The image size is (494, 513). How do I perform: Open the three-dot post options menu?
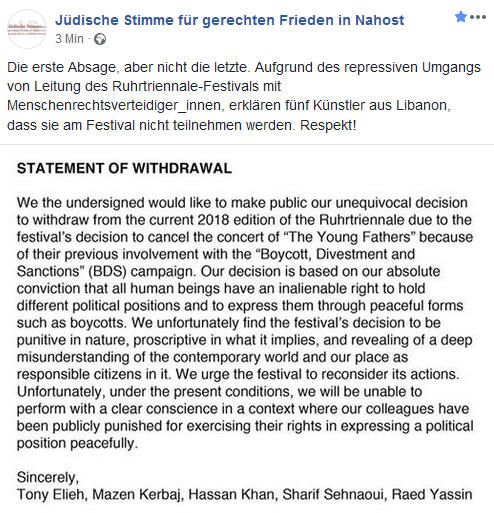(478, 17)
